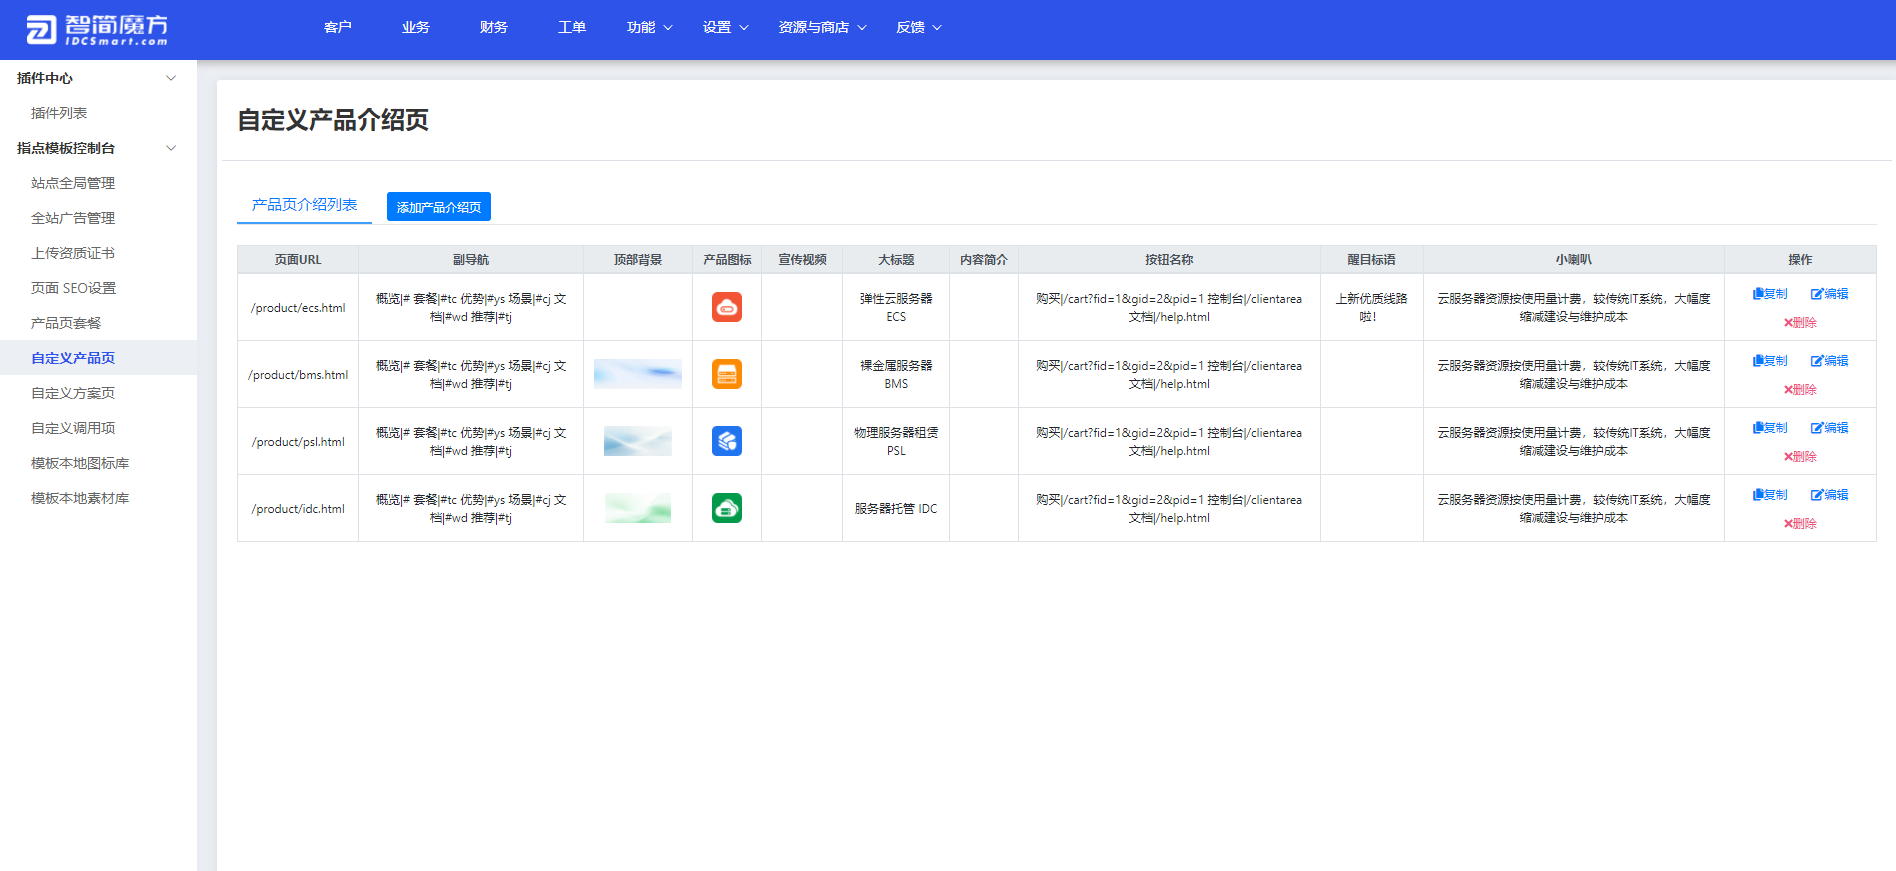Click the 智简魔方 logo in the header

coord(97,29)
